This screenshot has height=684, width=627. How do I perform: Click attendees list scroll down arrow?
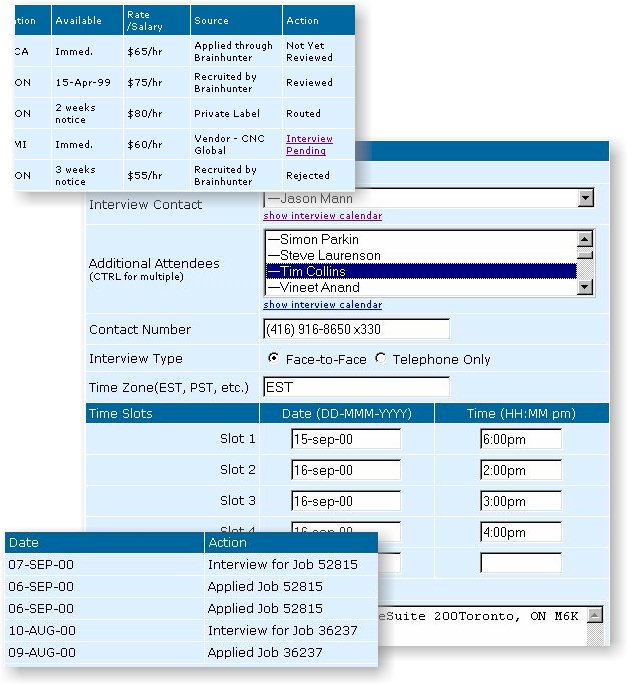click(x=585, y=287)
